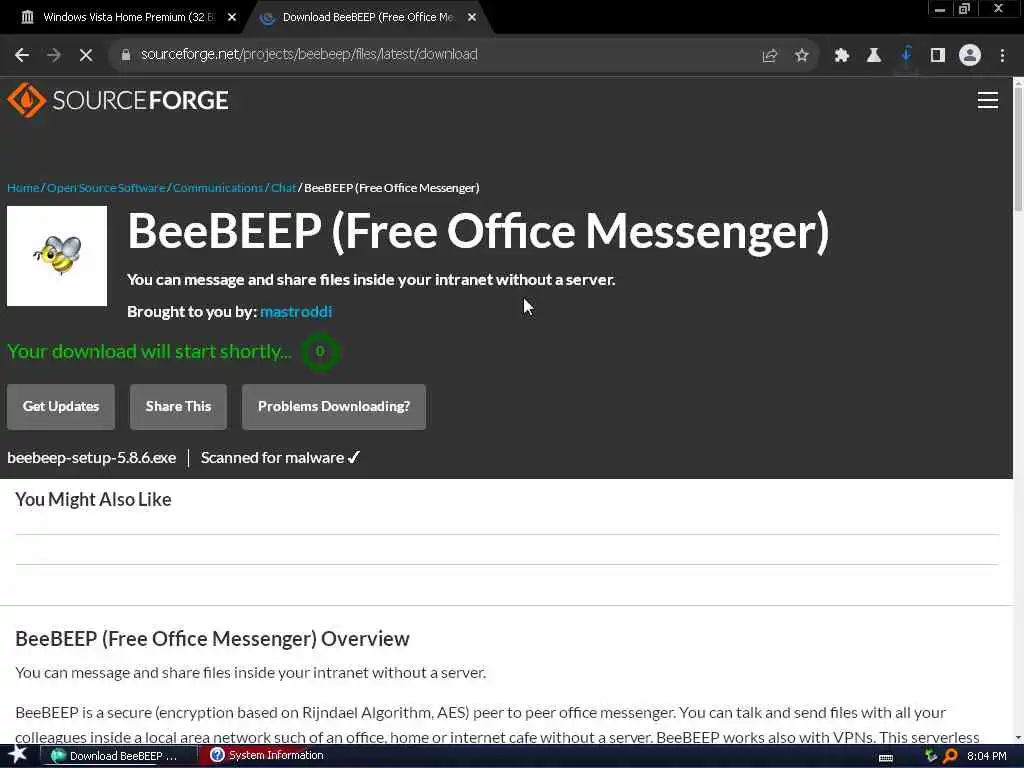Open the Communications breadcrumb link

tap(217, 188)
